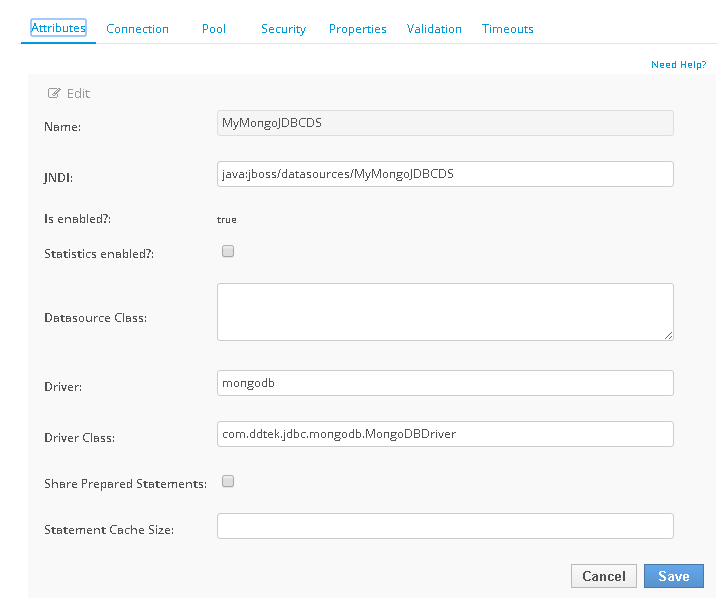Click the Save button
The image size is (718, 609).
point(673,576)
